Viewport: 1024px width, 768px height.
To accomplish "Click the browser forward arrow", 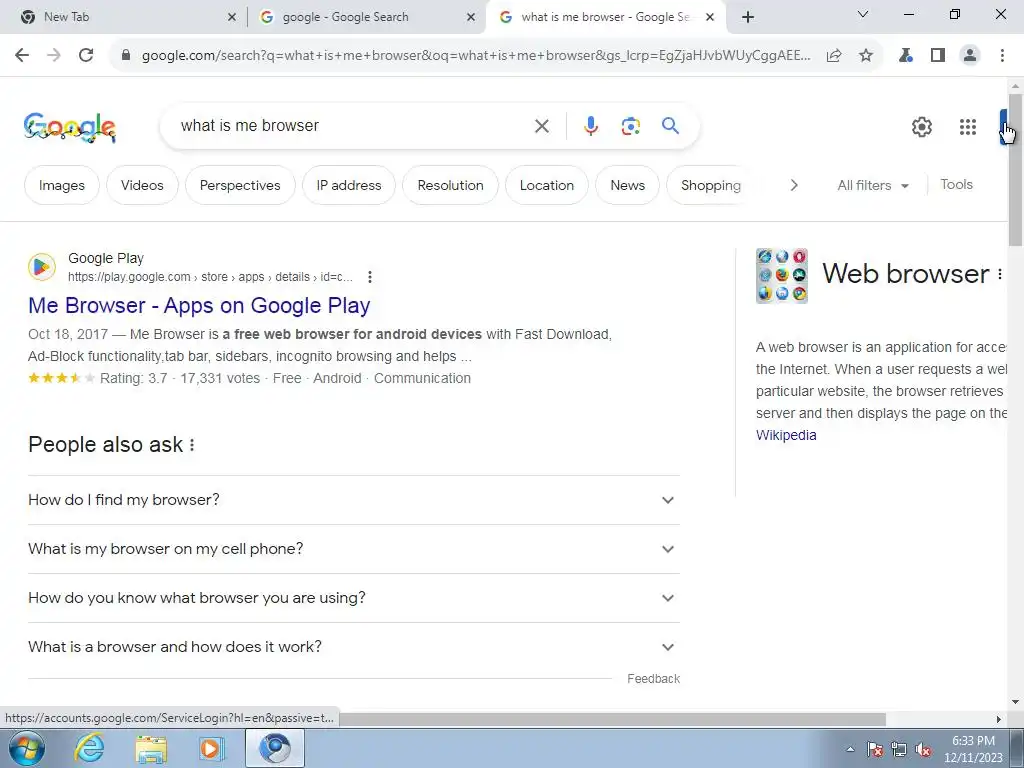I will click(54, 56).
